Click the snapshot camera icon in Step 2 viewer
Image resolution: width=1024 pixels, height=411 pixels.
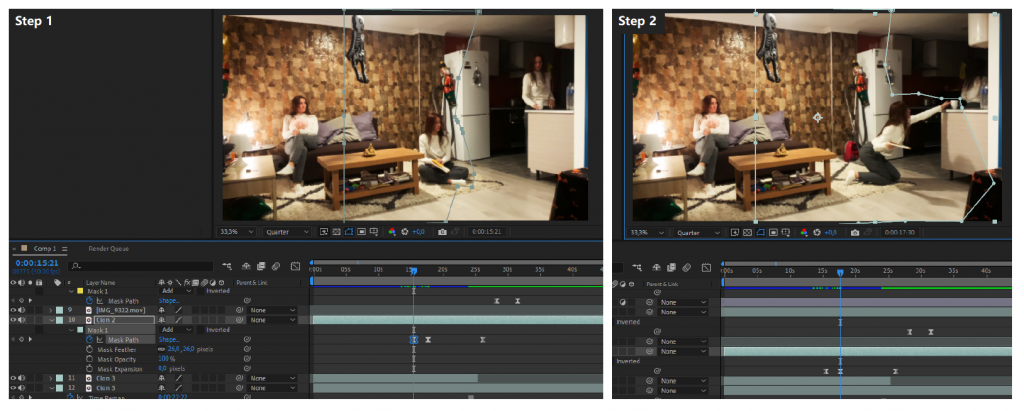(x=853, y=233)
